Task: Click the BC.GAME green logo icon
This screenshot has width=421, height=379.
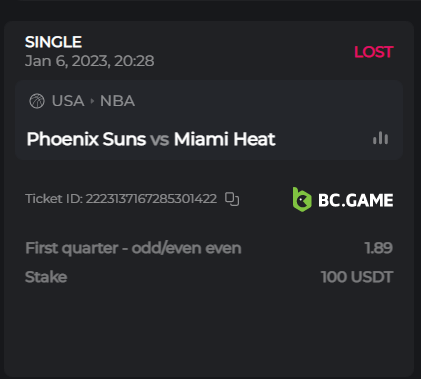Action: click(302, 199)
